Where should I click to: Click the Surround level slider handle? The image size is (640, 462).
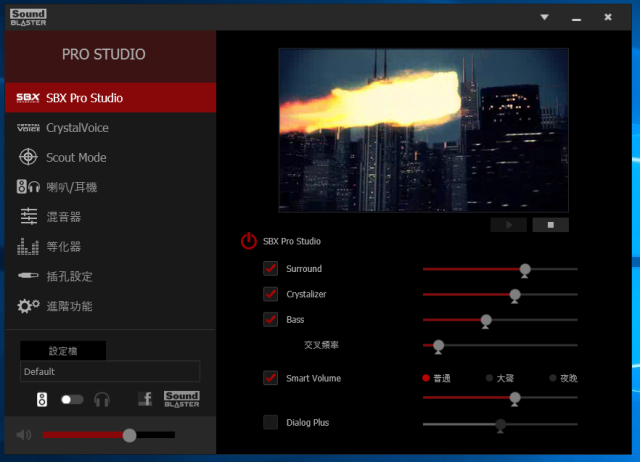pos(525,270)
